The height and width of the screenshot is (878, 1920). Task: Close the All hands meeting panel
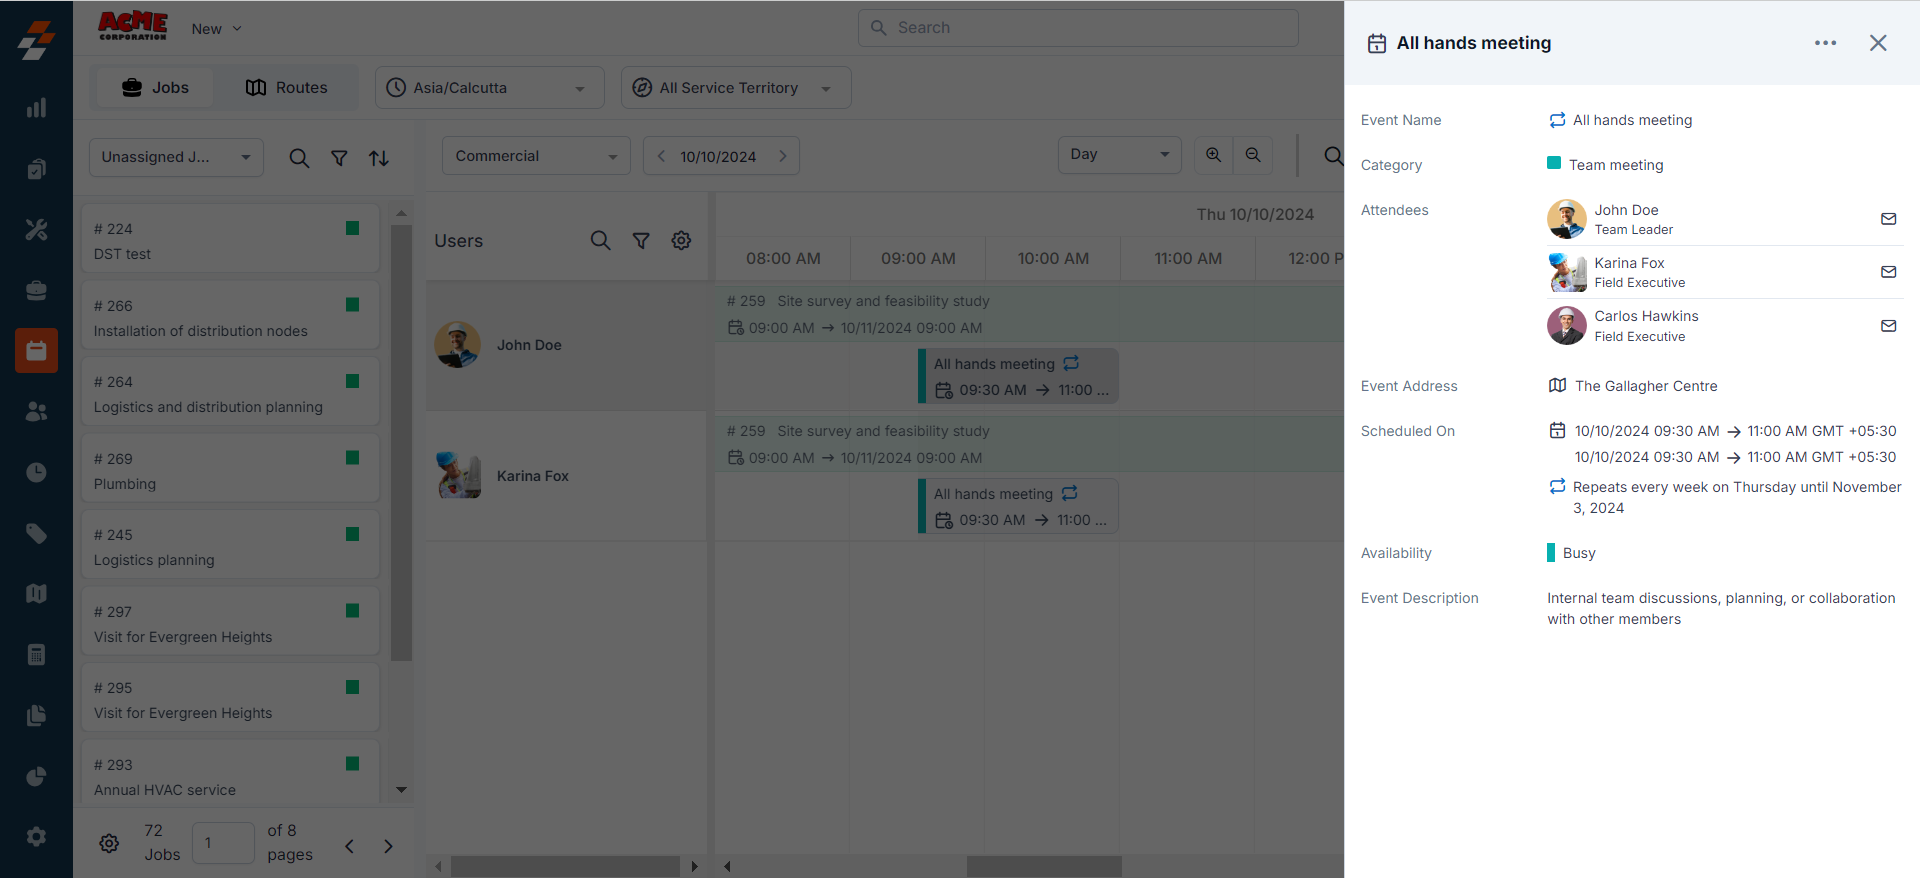(x=1877, y=43)
